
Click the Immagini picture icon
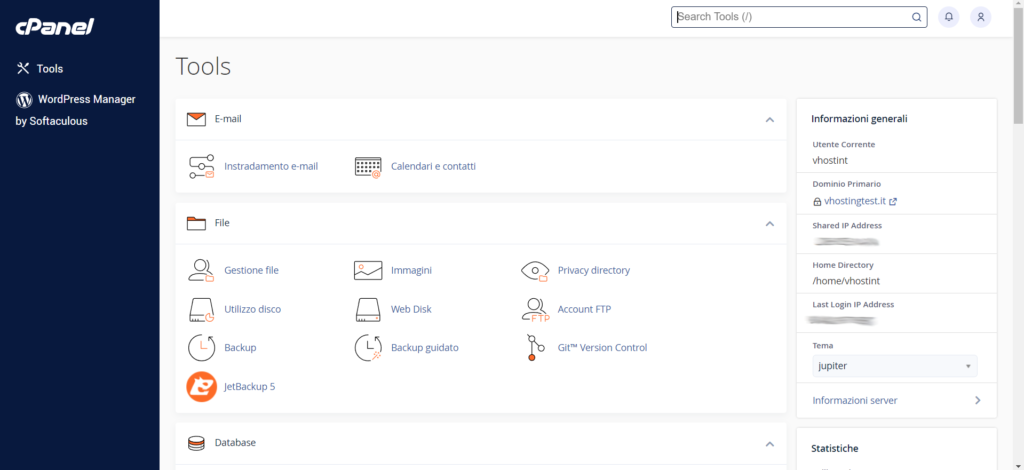(368, 270)
